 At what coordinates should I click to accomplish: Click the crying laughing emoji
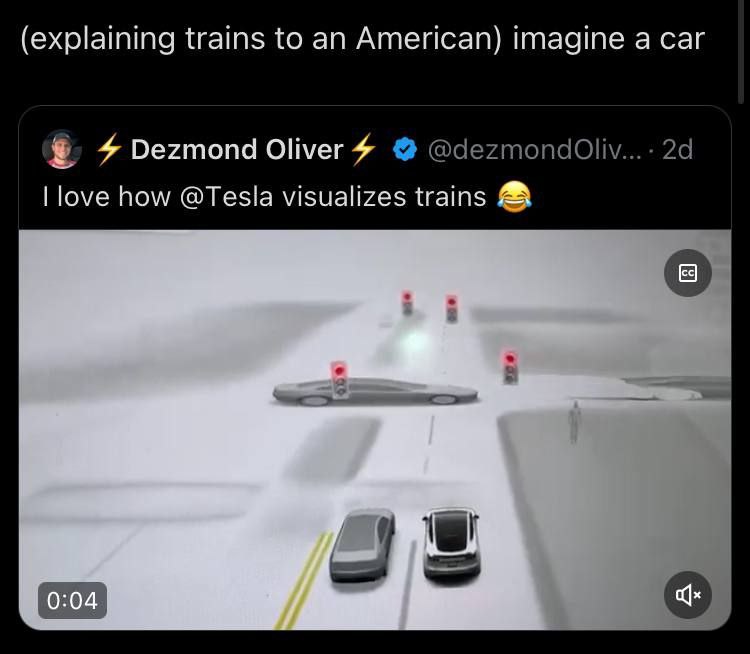[x=515, y=196]
